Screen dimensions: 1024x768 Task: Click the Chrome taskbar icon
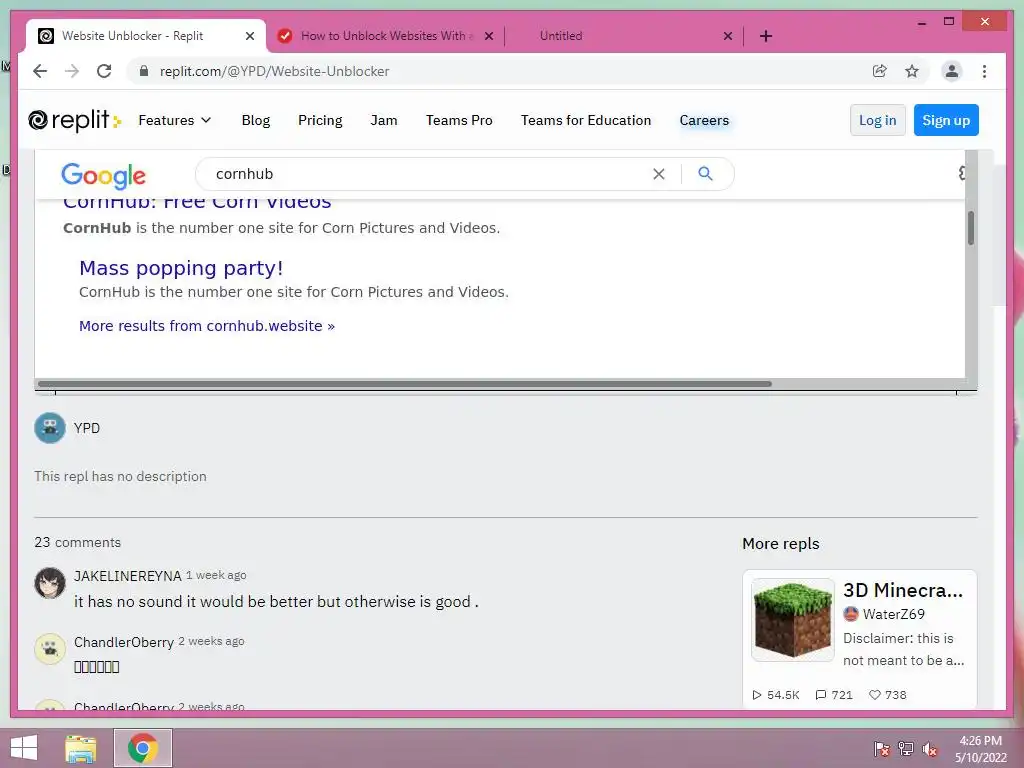[x=143, y=748]
